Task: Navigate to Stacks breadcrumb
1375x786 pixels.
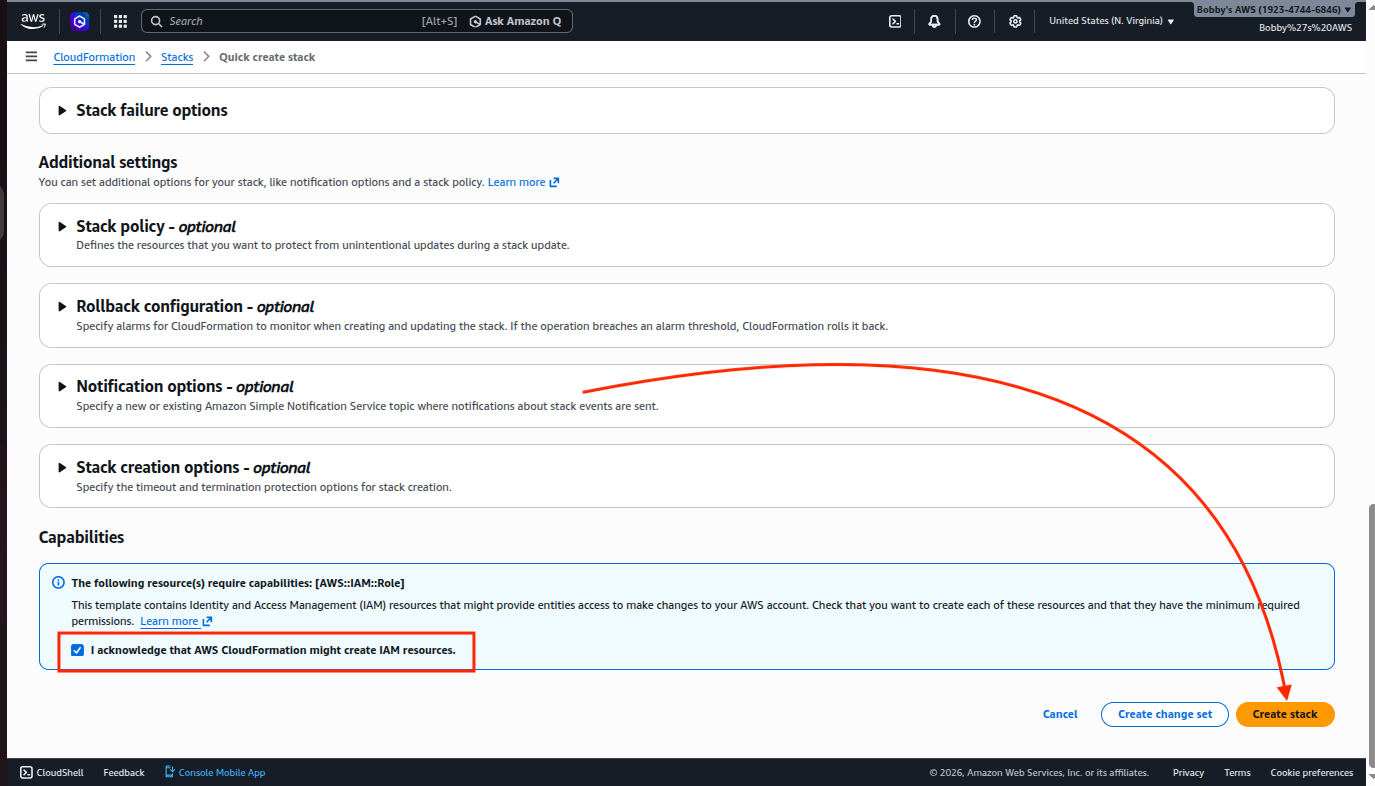Action: [177, 57]
